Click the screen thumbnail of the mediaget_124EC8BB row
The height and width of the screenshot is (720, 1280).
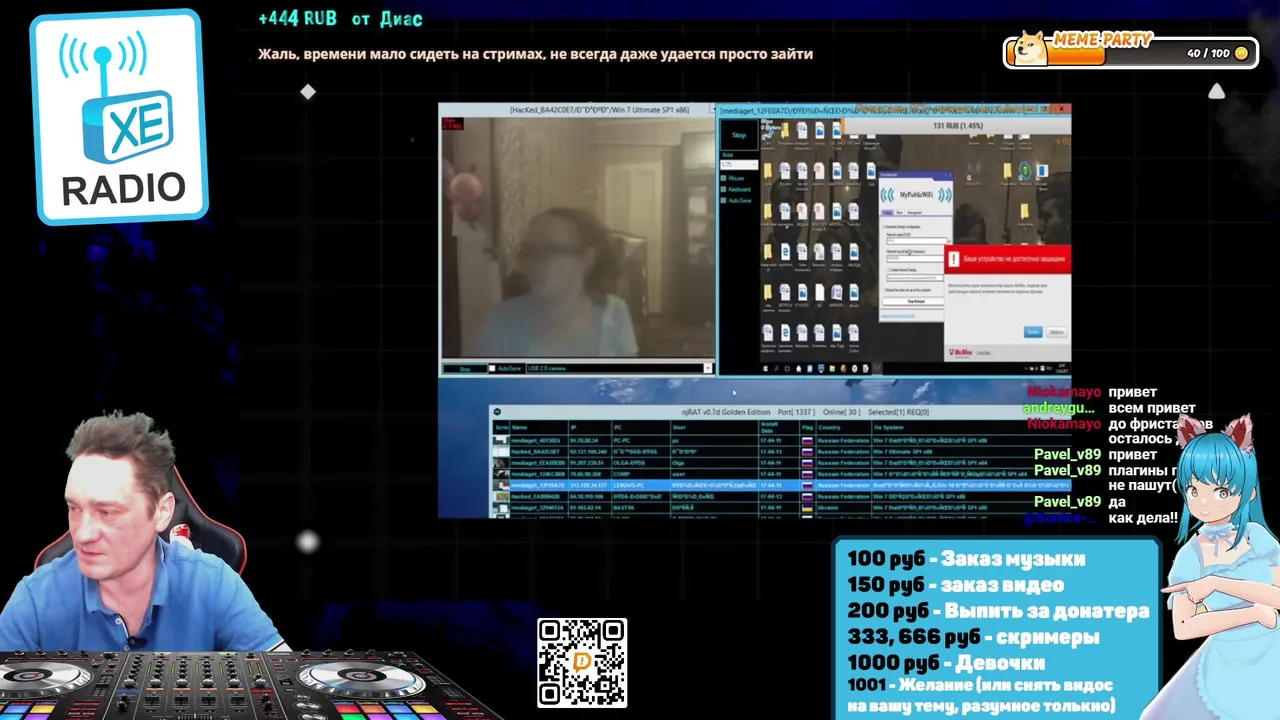tap(501, 473)
